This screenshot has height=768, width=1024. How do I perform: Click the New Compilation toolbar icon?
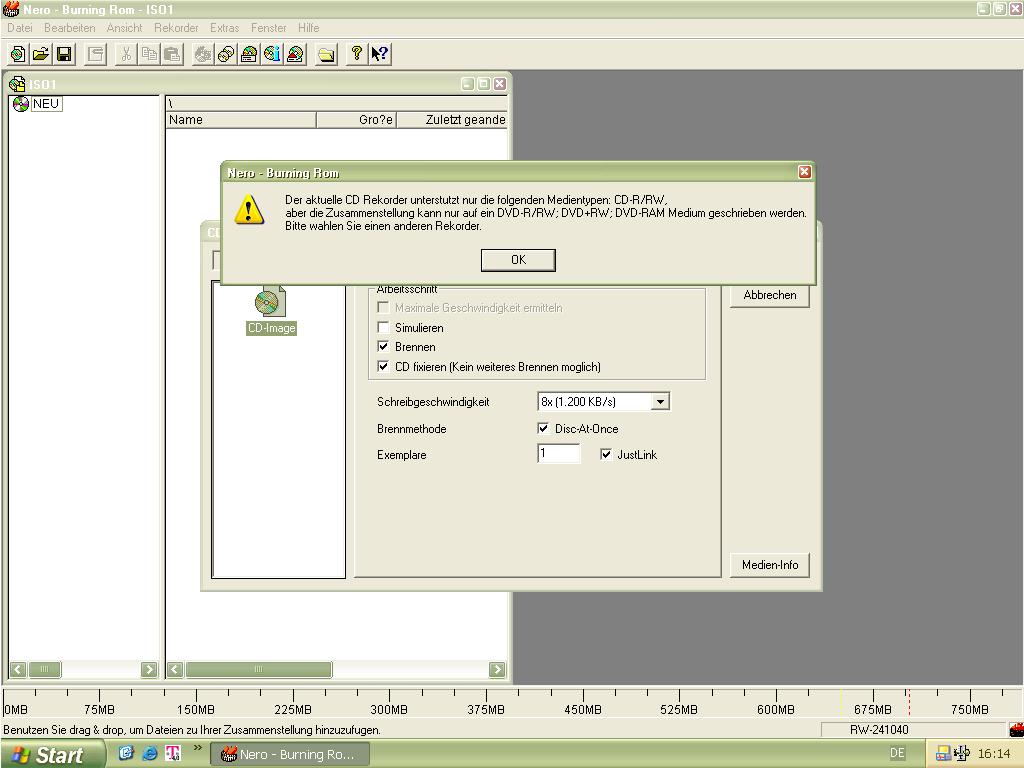point(18,54)
